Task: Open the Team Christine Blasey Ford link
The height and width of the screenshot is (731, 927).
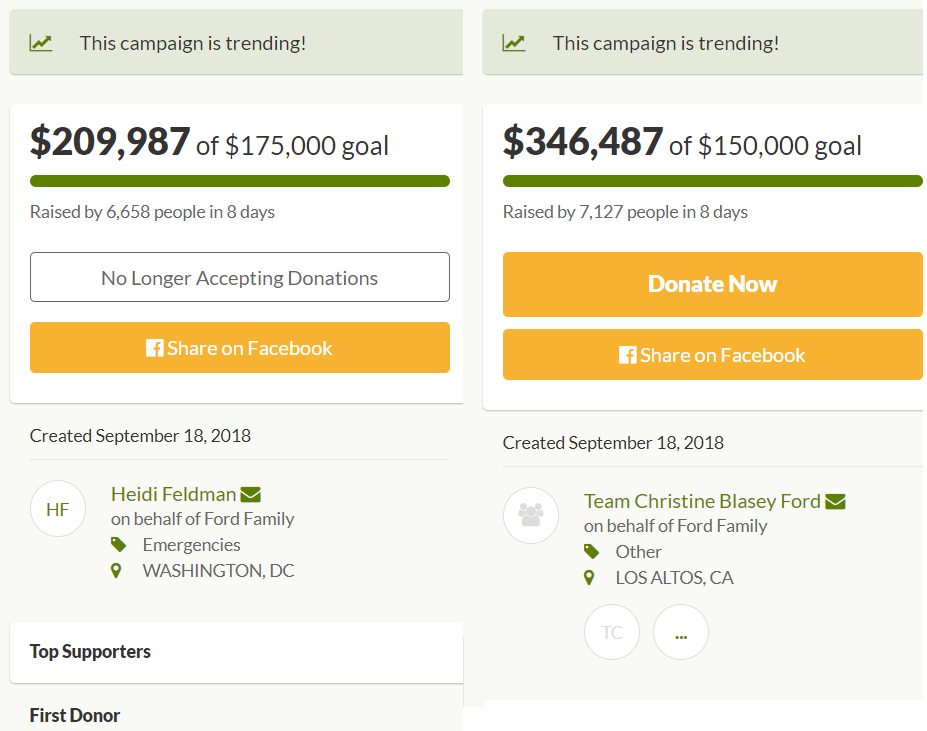Action: click(x=702, y=501)
